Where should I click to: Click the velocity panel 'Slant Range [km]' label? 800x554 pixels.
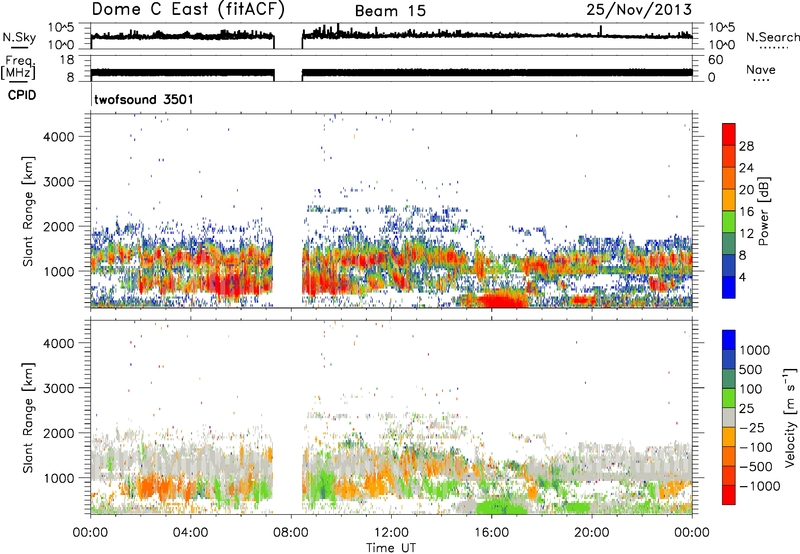[28, 417]
